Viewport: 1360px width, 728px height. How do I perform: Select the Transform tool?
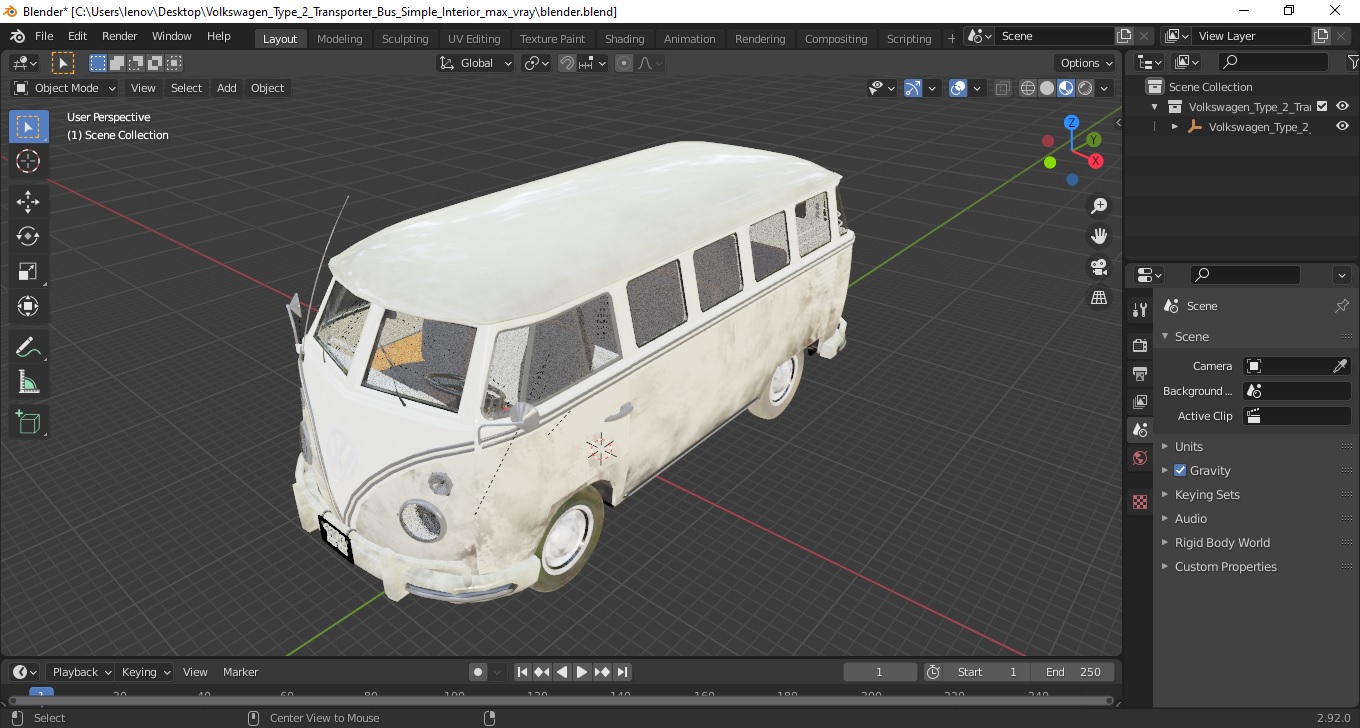tap(28, 306)
